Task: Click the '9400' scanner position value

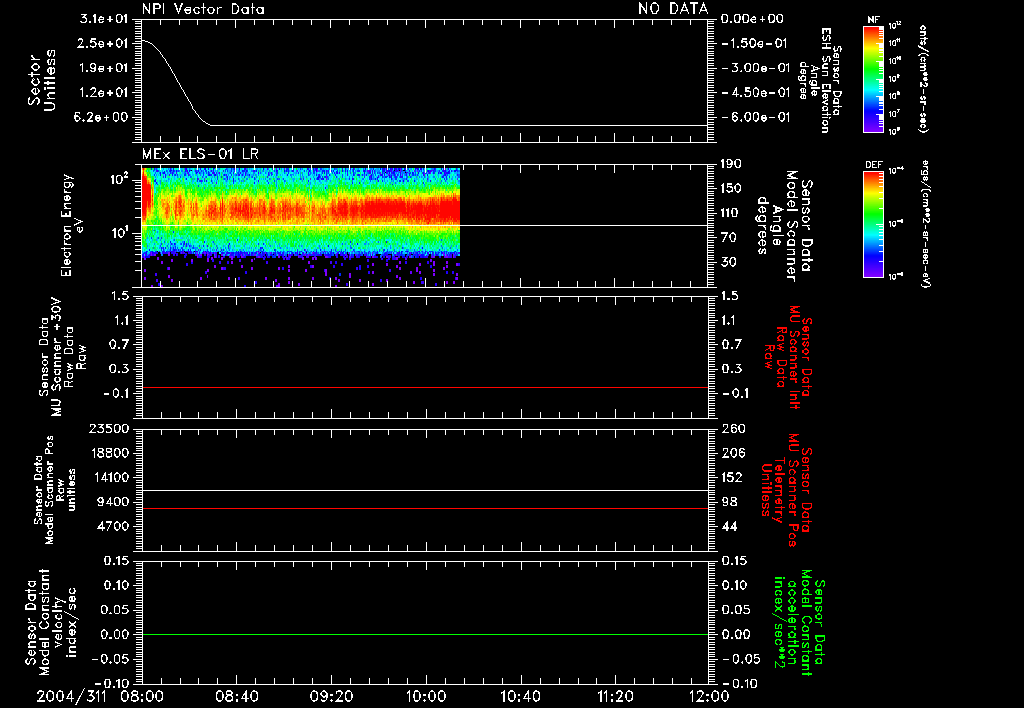Action: pyautogui.click(x=112, y=502)
